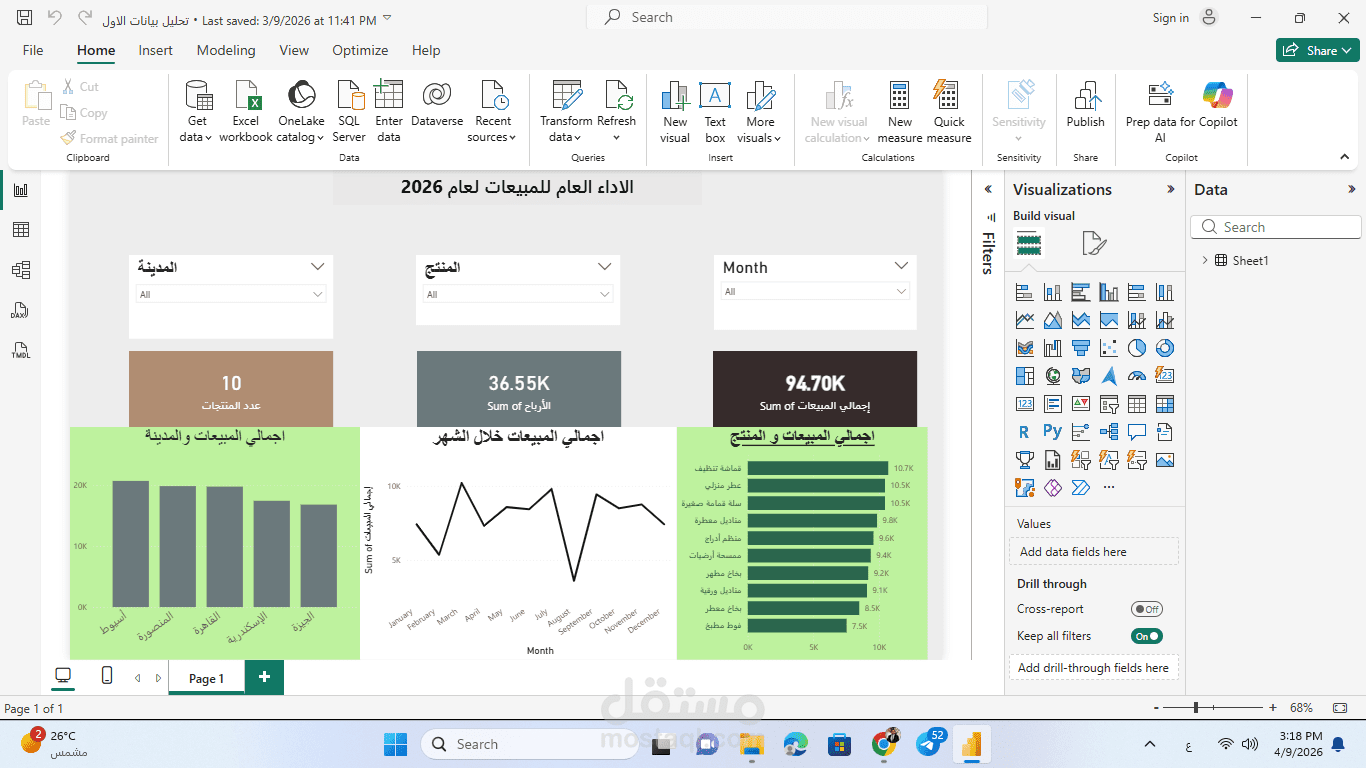Toggle Cross-report drill through off switch
Viewport: 1366px width, 768px height.
point(1146,609)
